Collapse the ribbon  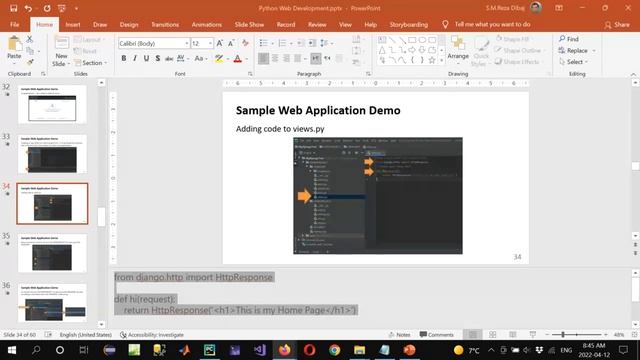(x=633, y=74)
